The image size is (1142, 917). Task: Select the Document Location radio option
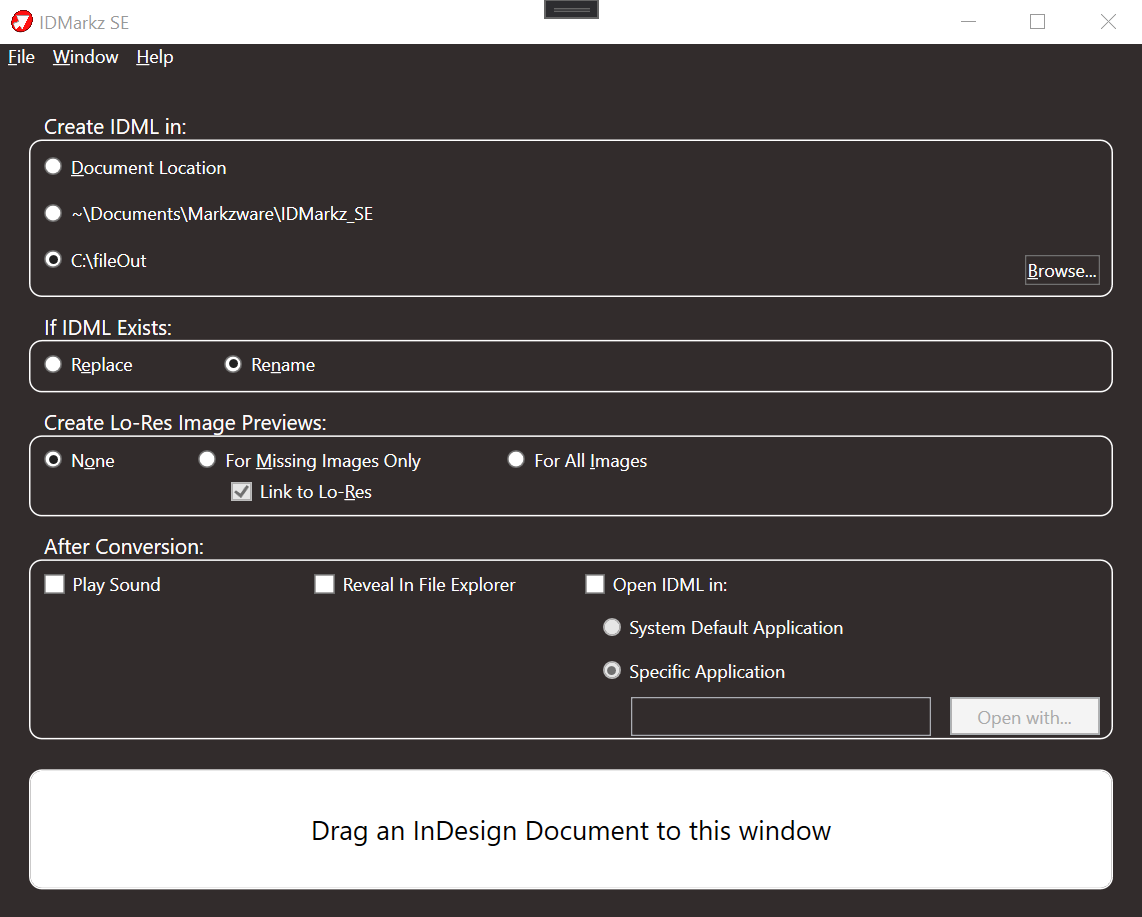53,167
